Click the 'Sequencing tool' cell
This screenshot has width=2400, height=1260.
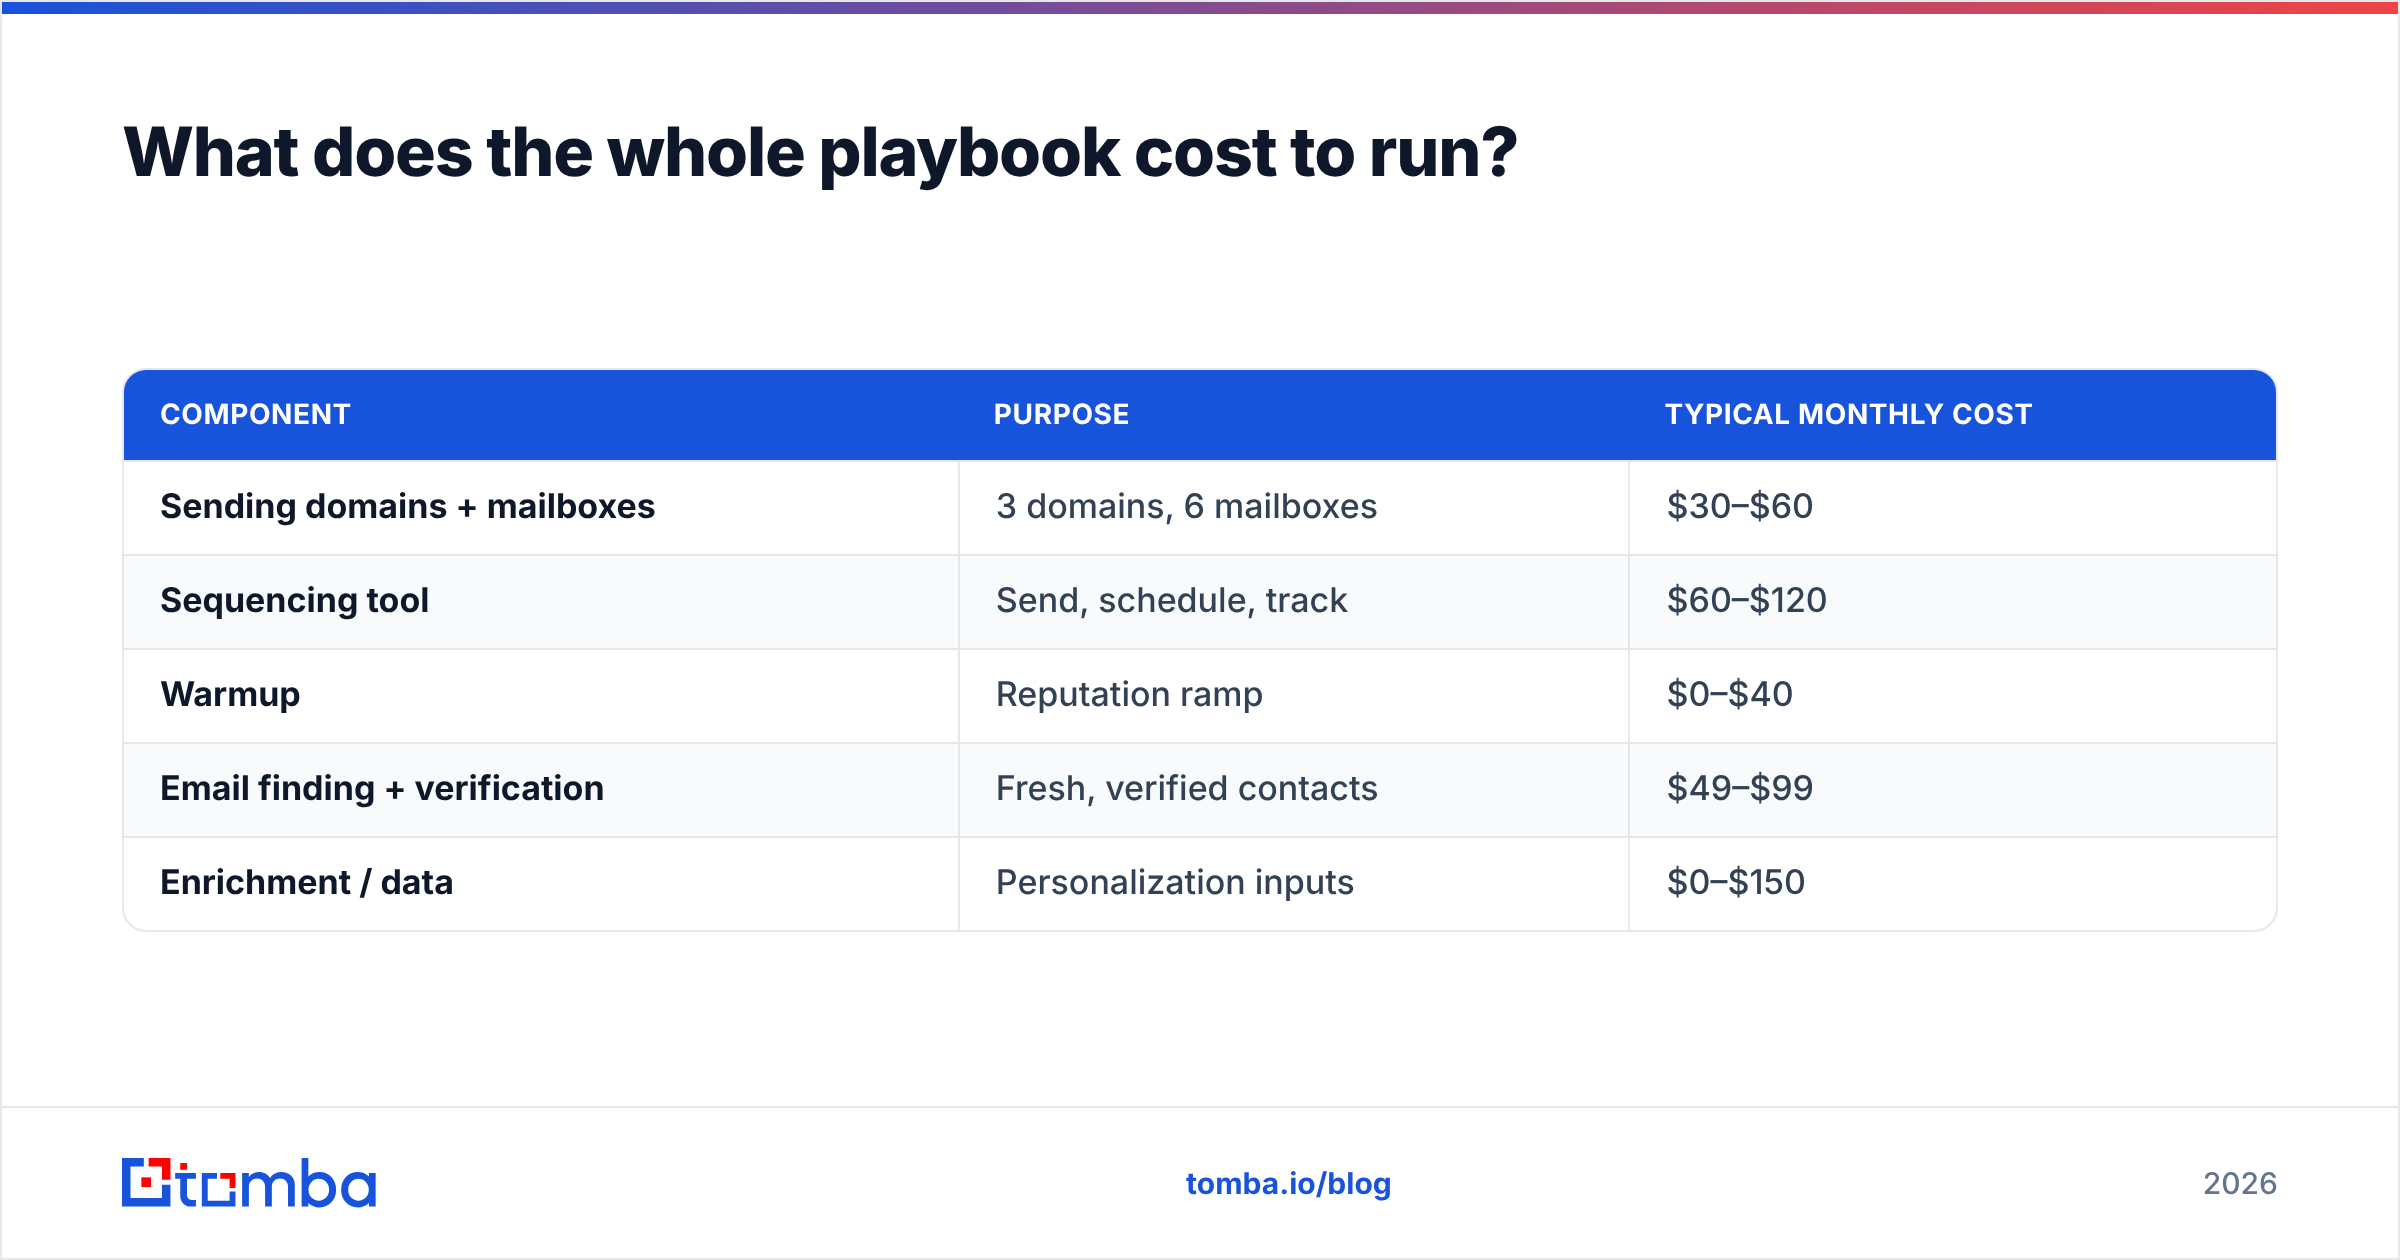point(541,601)
